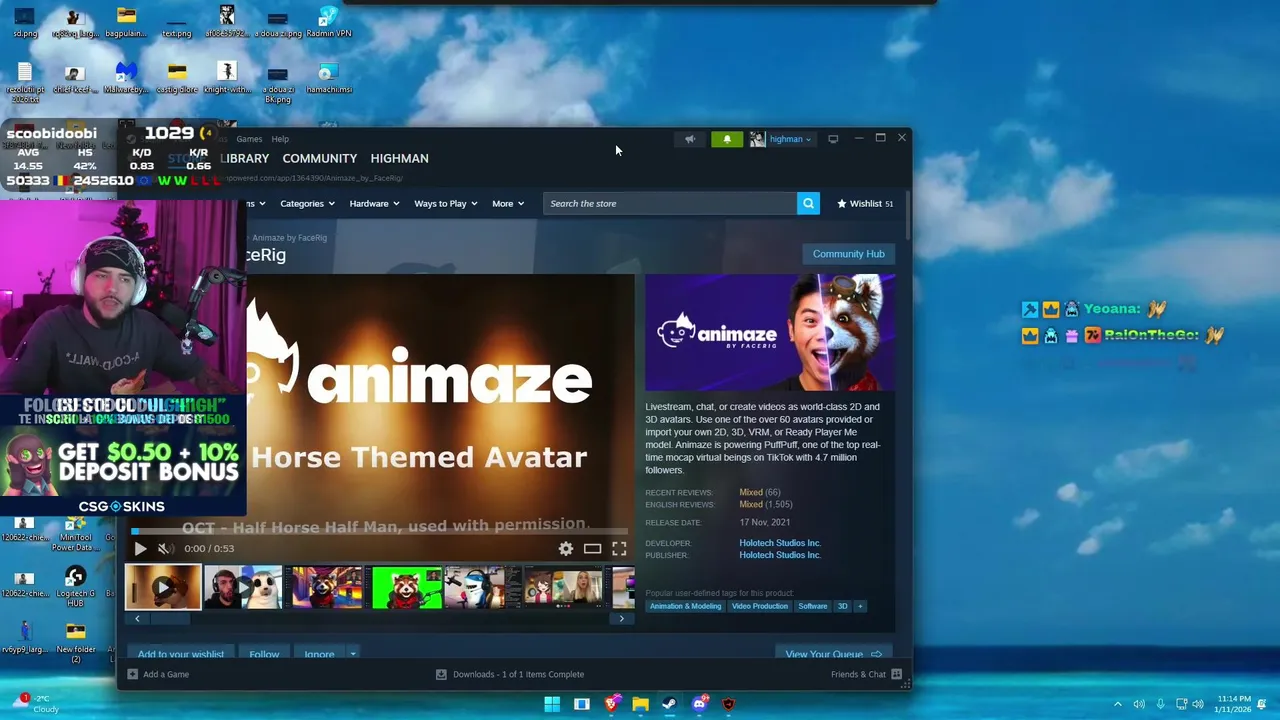Go to the HIGHMAN profile tab

399,158
